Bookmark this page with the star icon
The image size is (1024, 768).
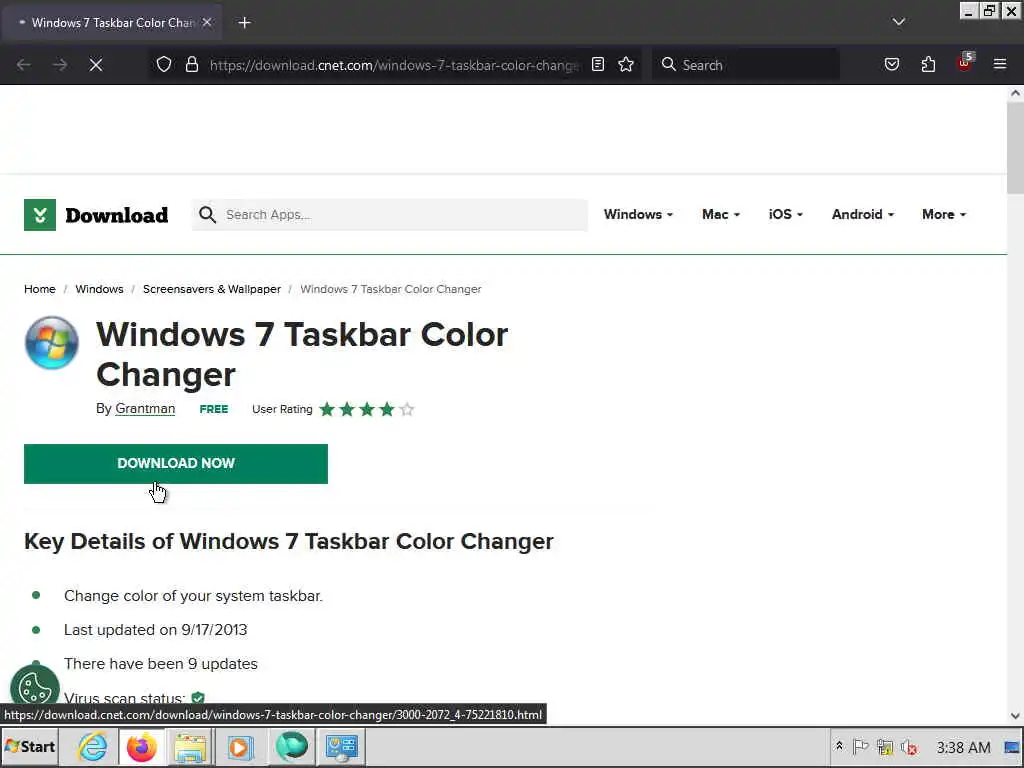626,64
